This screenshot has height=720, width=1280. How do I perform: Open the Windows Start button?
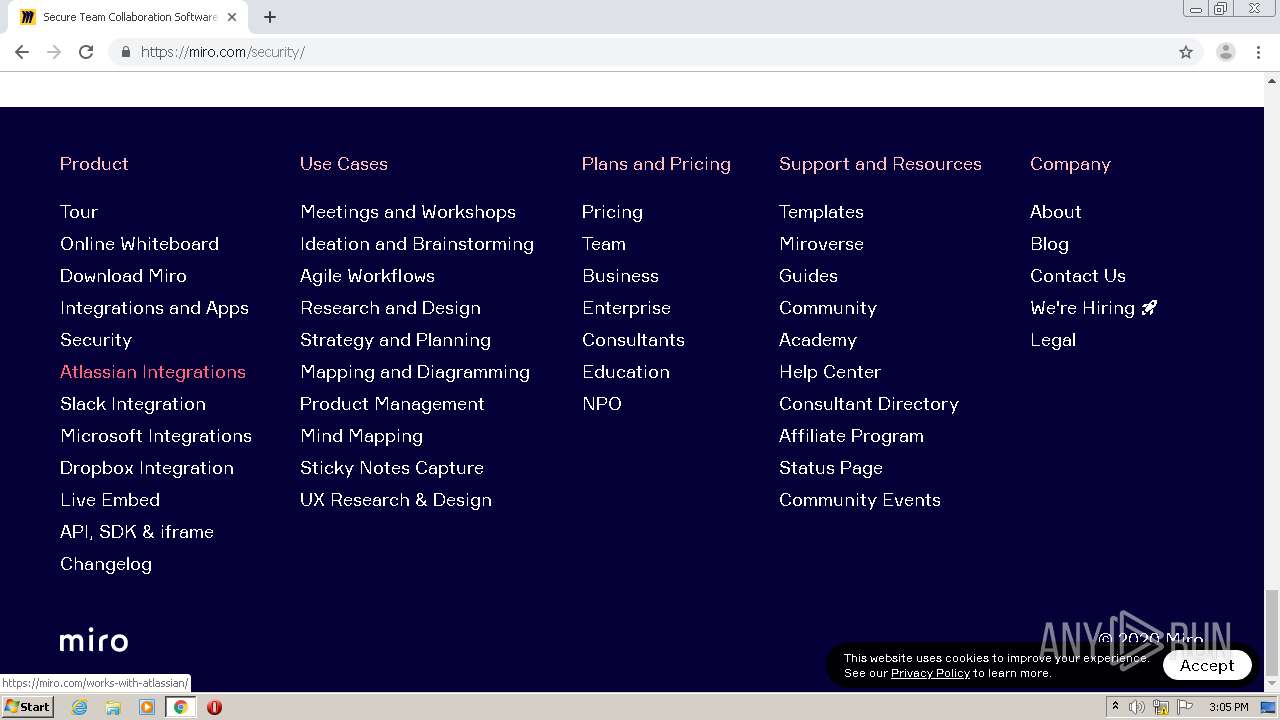(28, 707)
